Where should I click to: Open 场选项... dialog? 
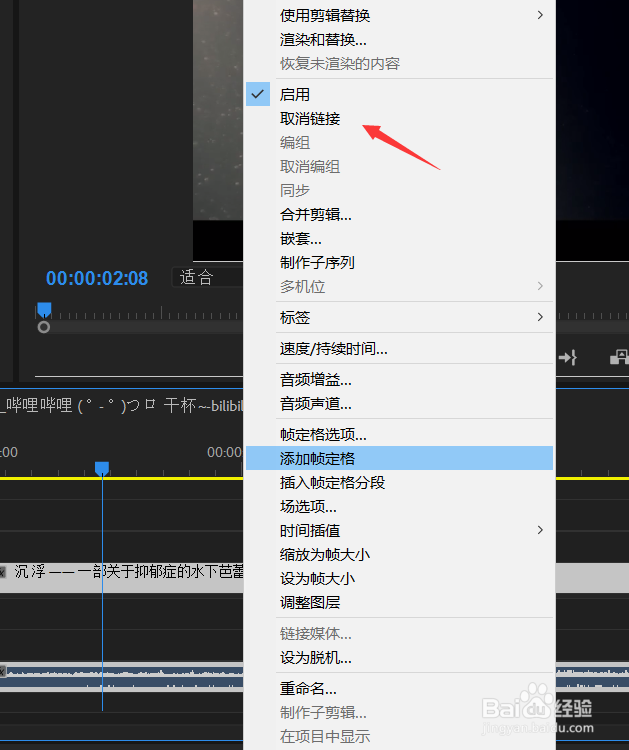399,506
